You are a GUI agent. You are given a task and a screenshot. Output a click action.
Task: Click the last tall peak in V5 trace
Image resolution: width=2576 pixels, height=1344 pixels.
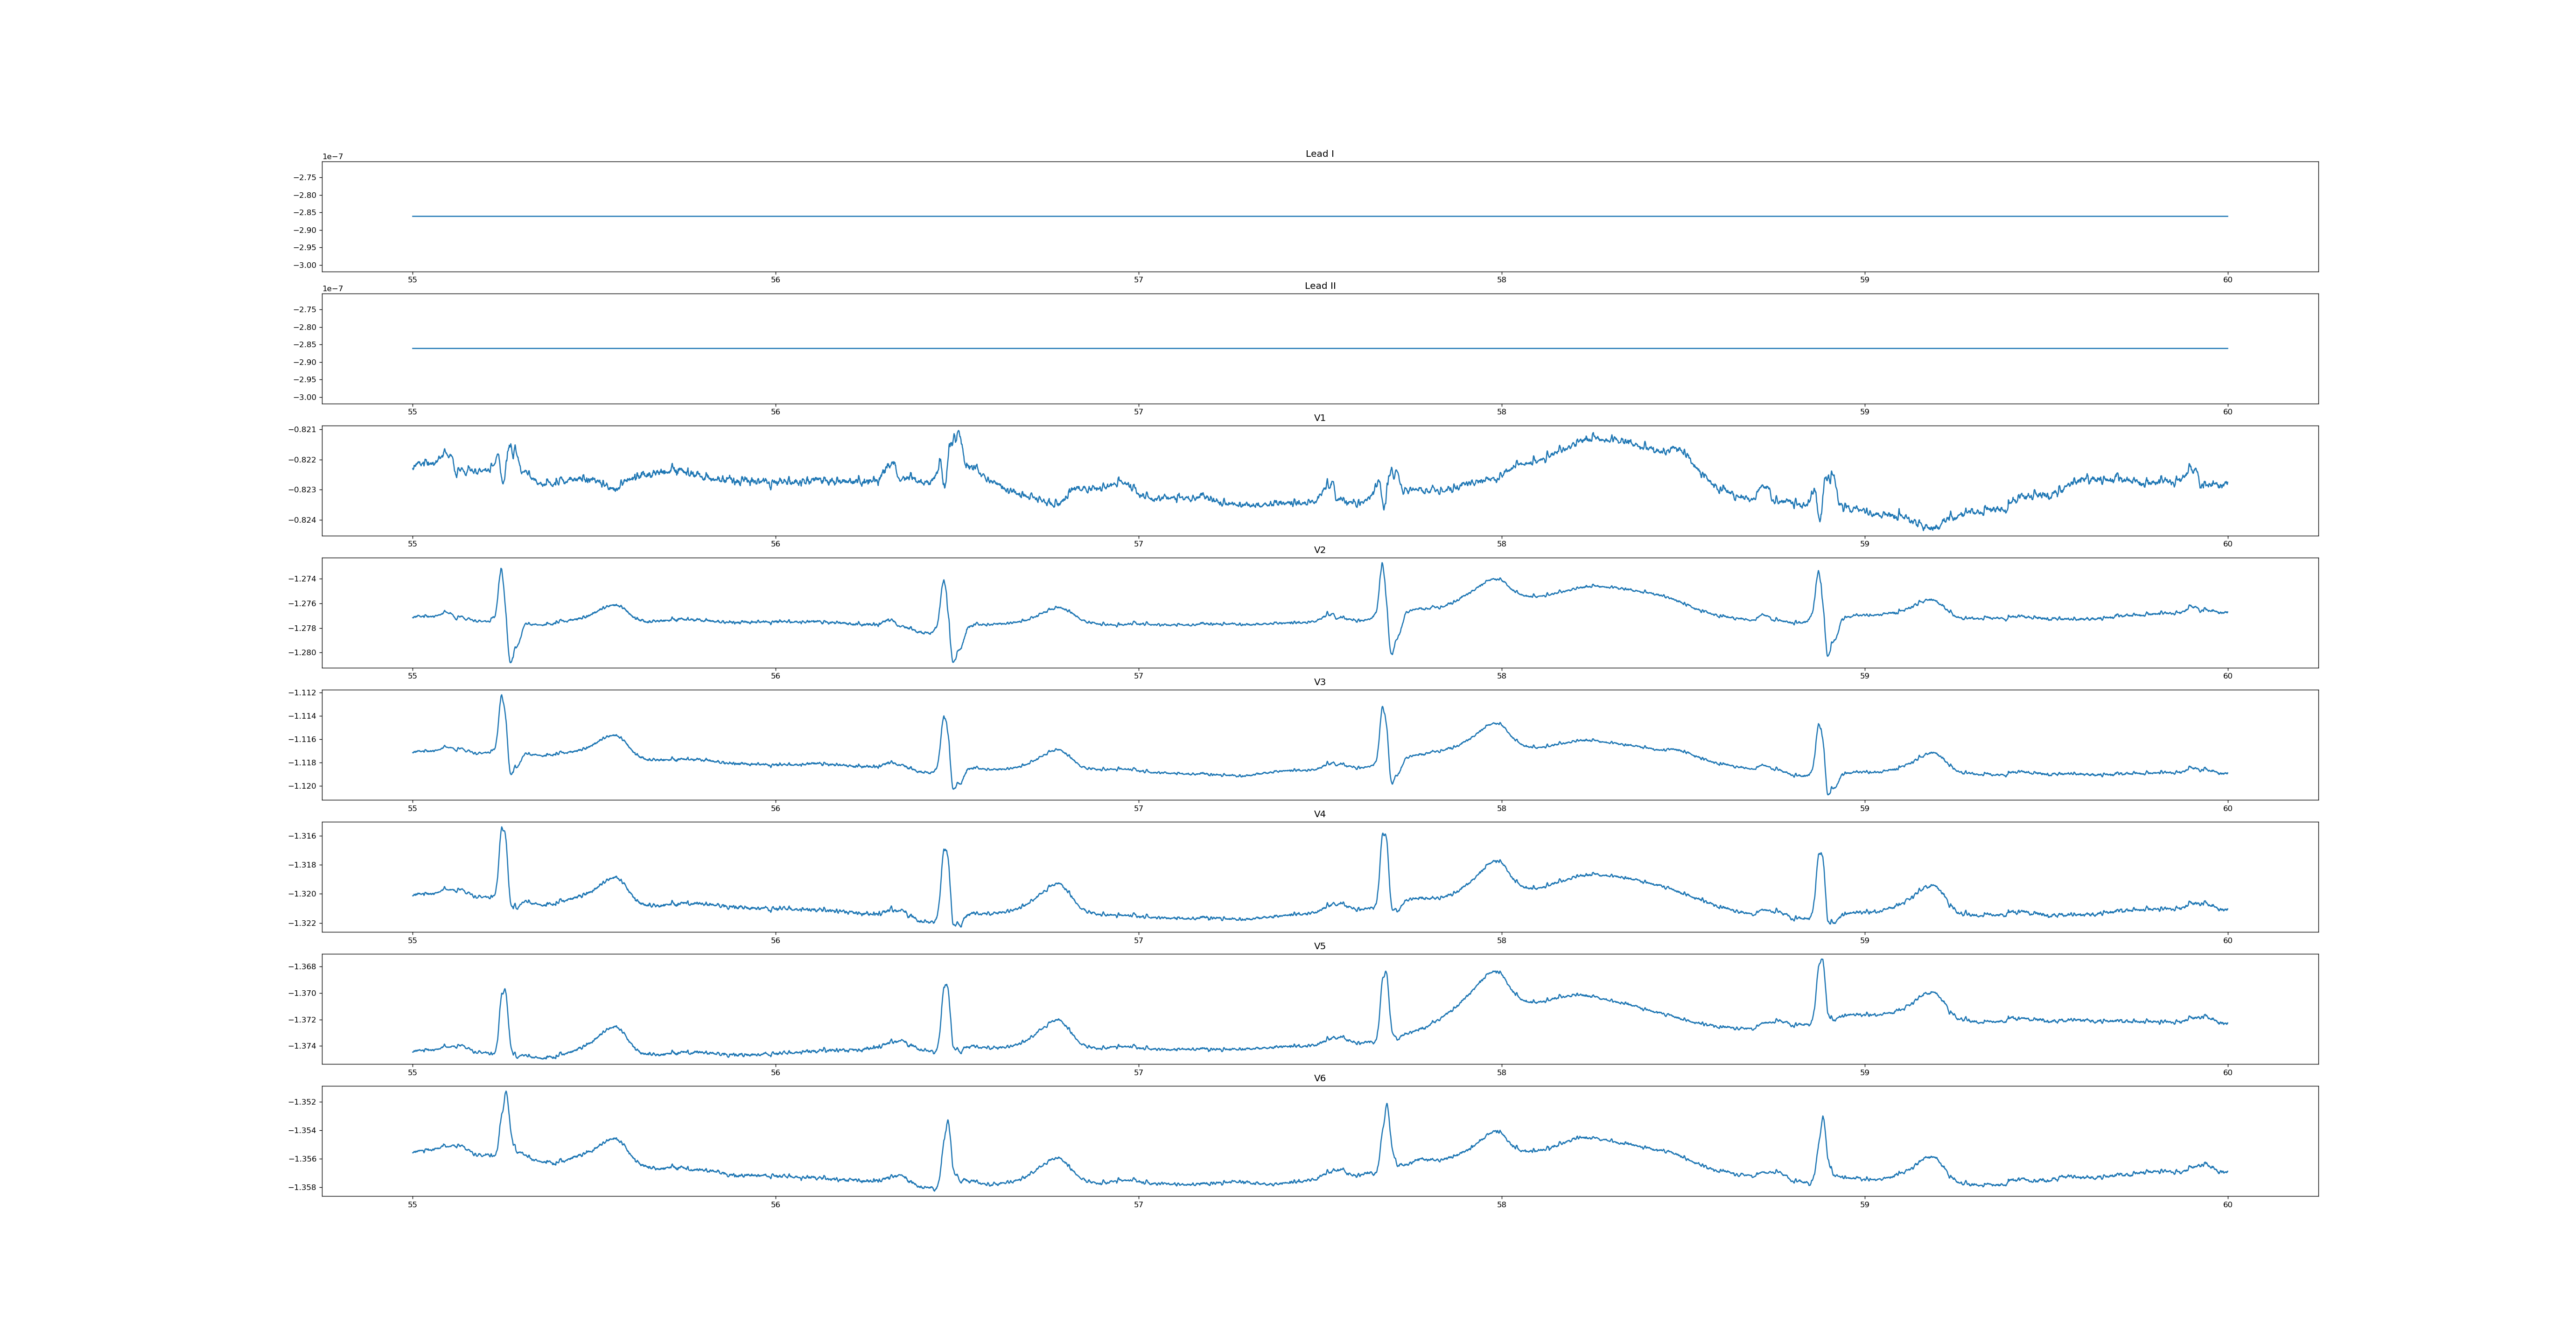1821,961
